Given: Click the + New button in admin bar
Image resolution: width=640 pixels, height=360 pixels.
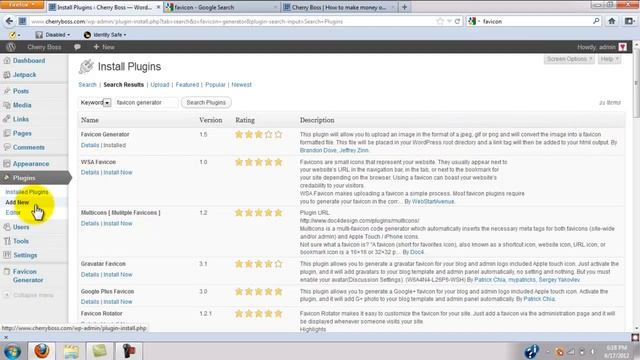Looking at the screenshot, I should pos(104,47).
